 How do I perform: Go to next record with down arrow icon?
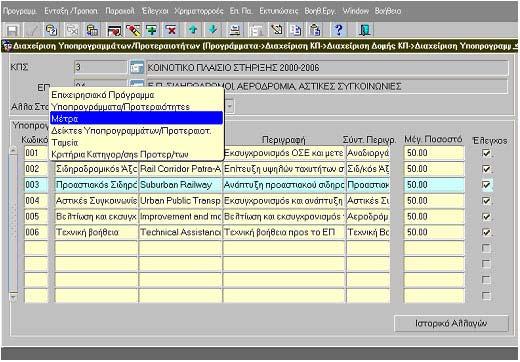(x=212, y=30)
